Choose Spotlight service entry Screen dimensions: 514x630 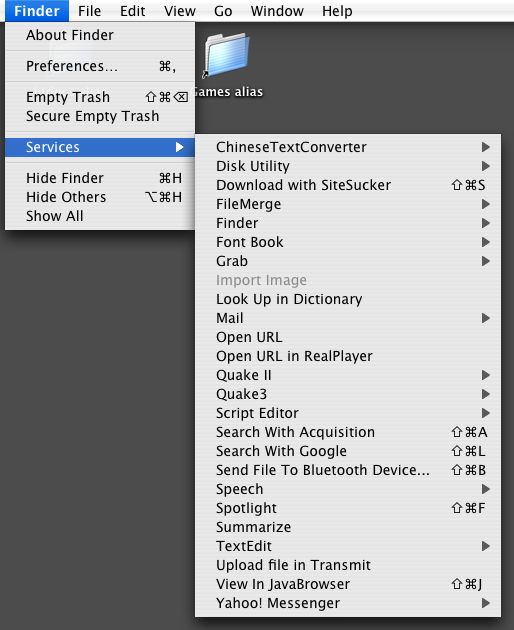coord(348,508)
